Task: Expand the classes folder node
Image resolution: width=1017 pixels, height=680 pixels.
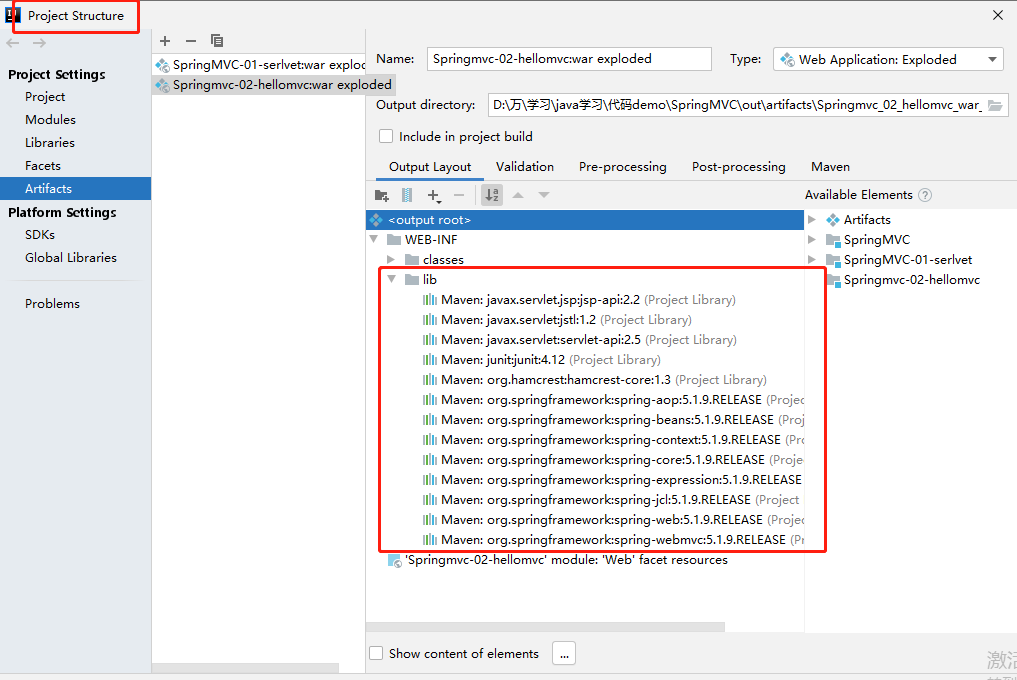Action: click(x=391, y=260)
